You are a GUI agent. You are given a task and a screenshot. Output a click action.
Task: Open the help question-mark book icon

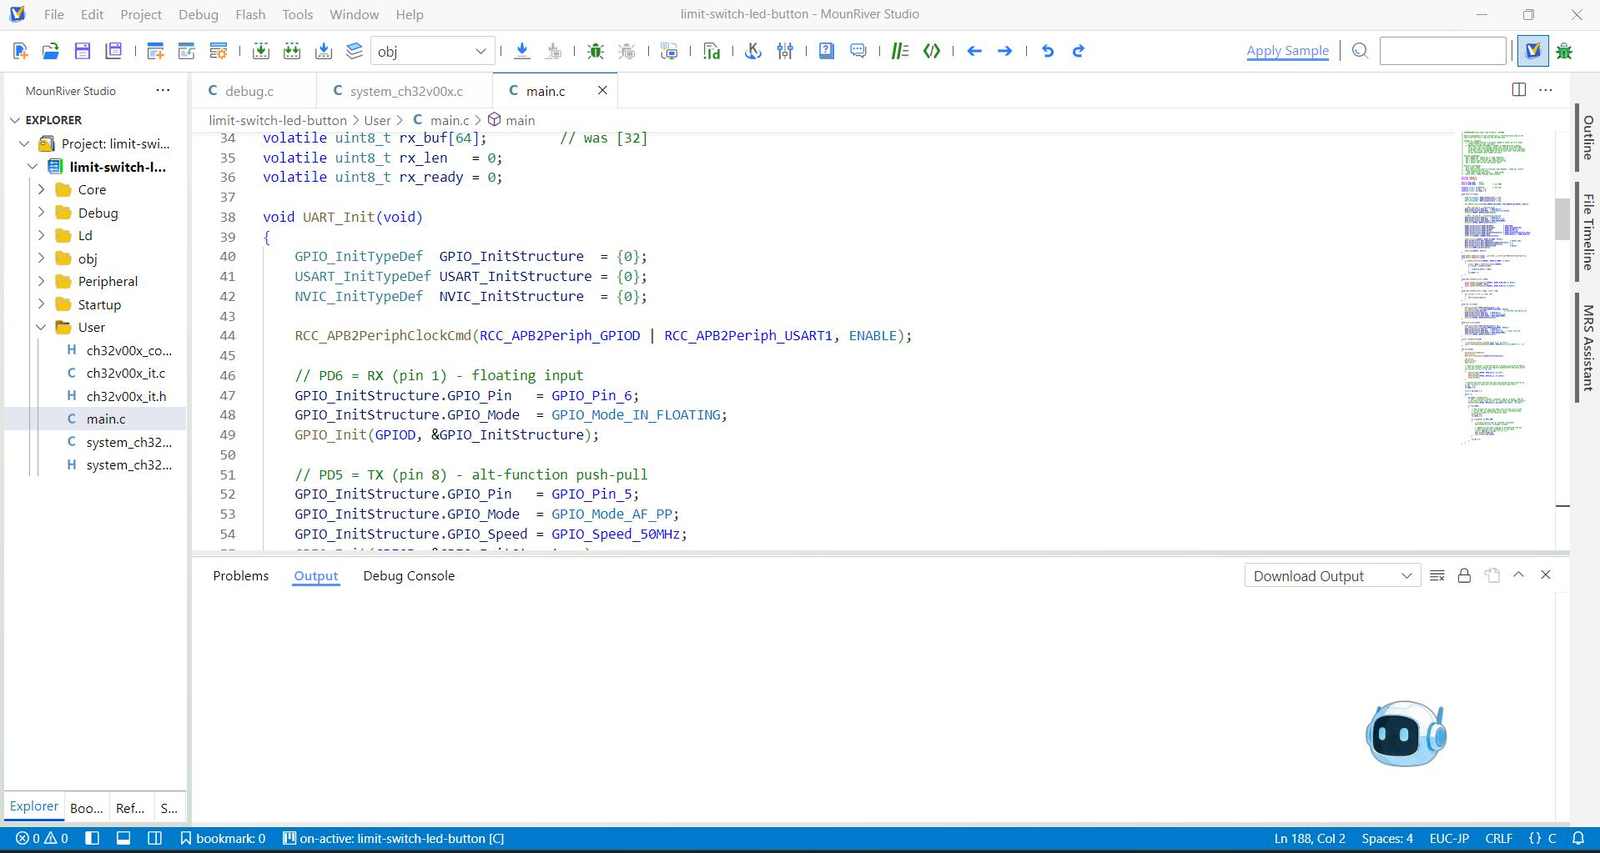point(827,51)
